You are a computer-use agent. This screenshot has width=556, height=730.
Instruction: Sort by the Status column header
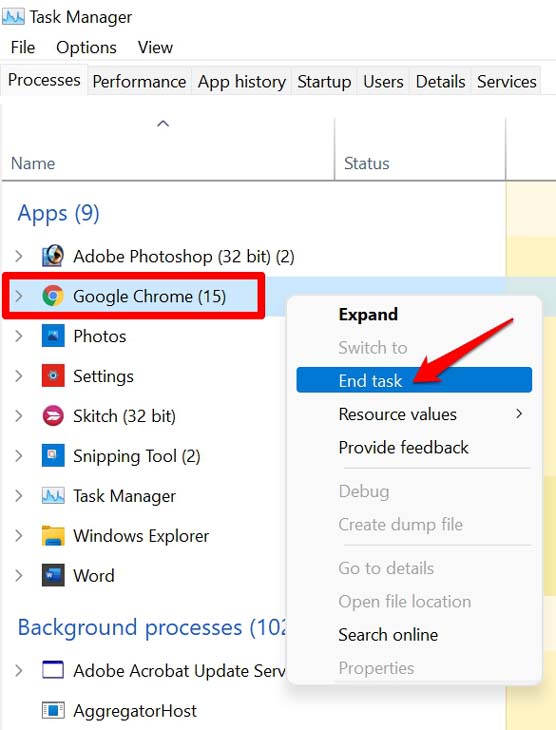pyautogui.click(x=366, y=163)
